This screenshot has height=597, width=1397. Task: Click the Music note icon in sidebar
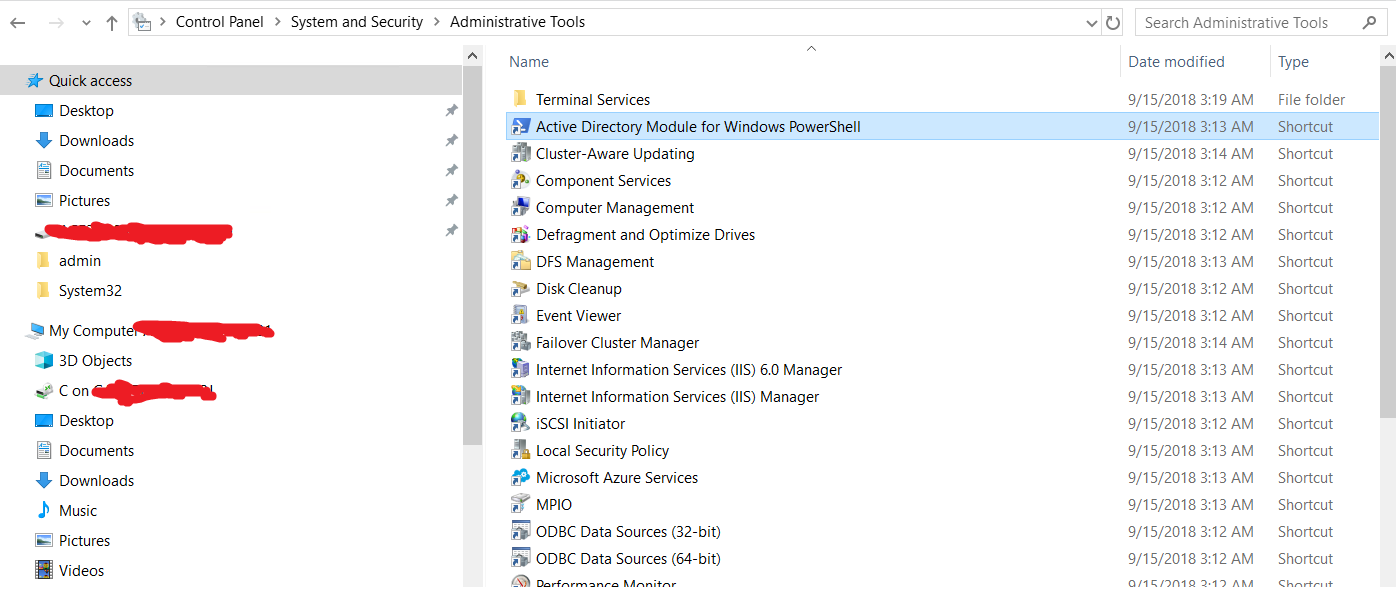coord(43,510)
